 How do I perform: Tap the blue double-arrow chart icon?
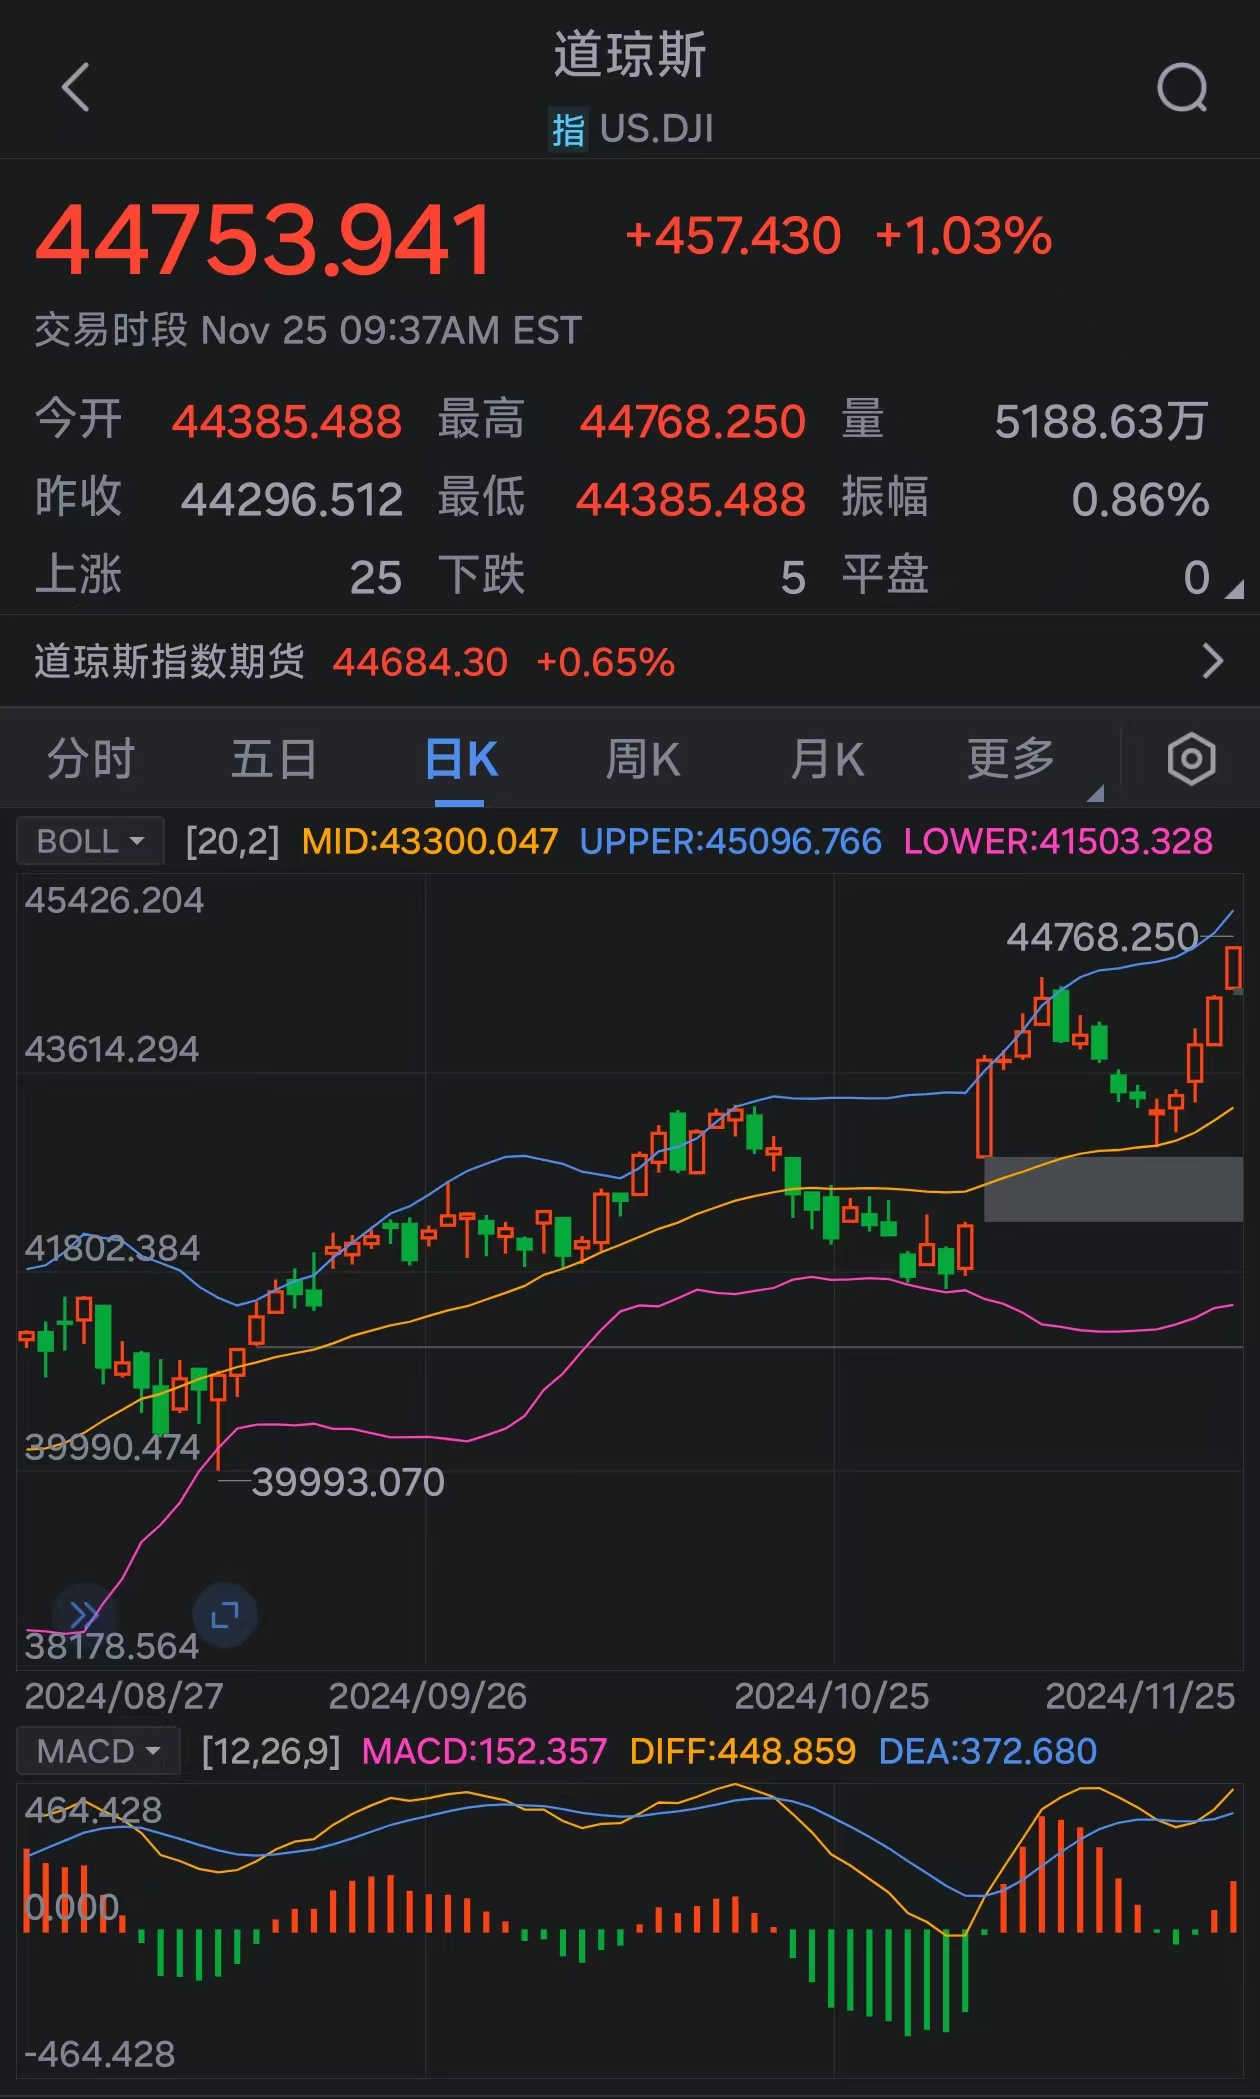[85, 1613]
